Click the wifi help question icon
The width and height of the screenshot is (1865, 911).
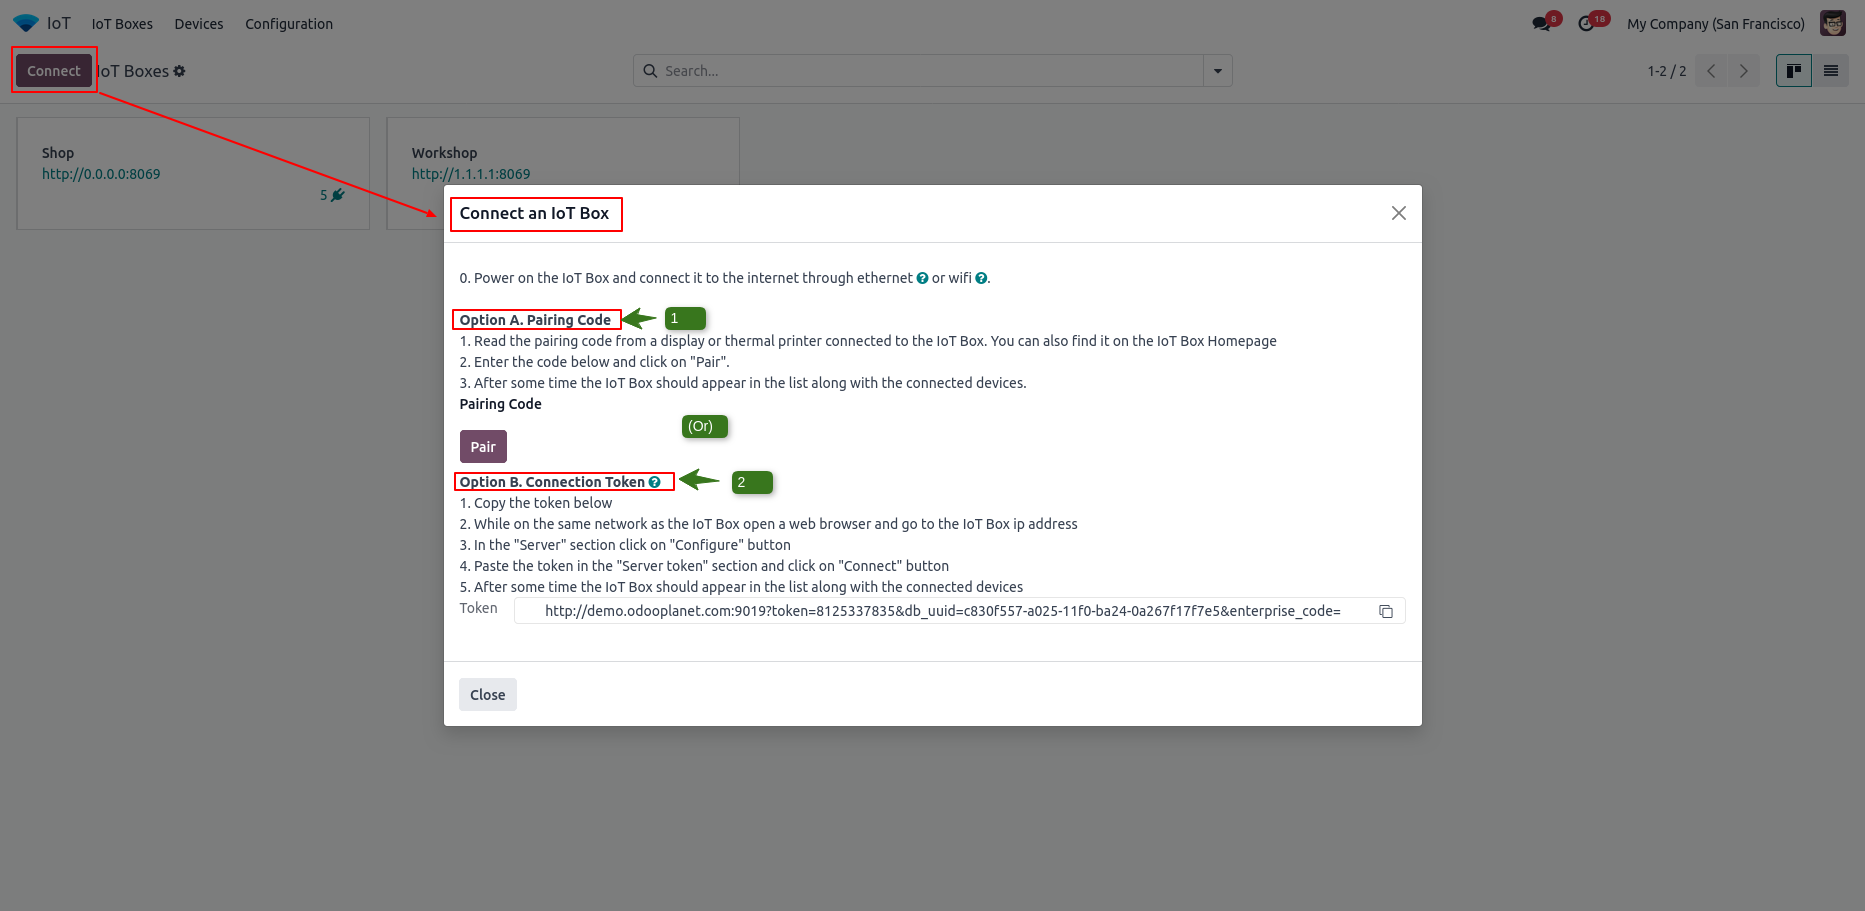(x=981, y=279)
